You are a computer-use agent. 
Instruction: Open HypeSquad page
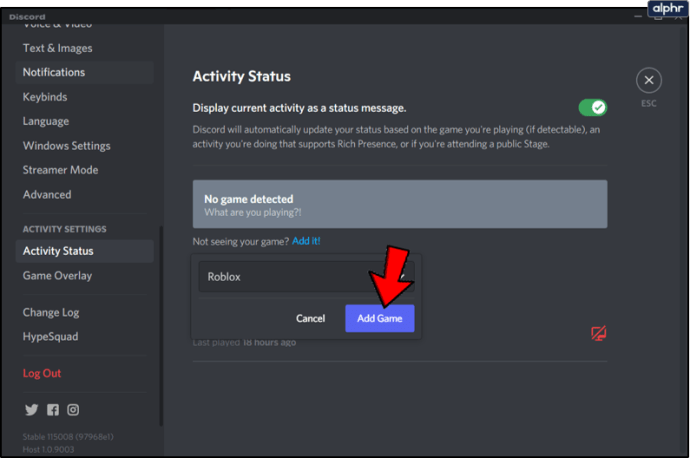50,337
